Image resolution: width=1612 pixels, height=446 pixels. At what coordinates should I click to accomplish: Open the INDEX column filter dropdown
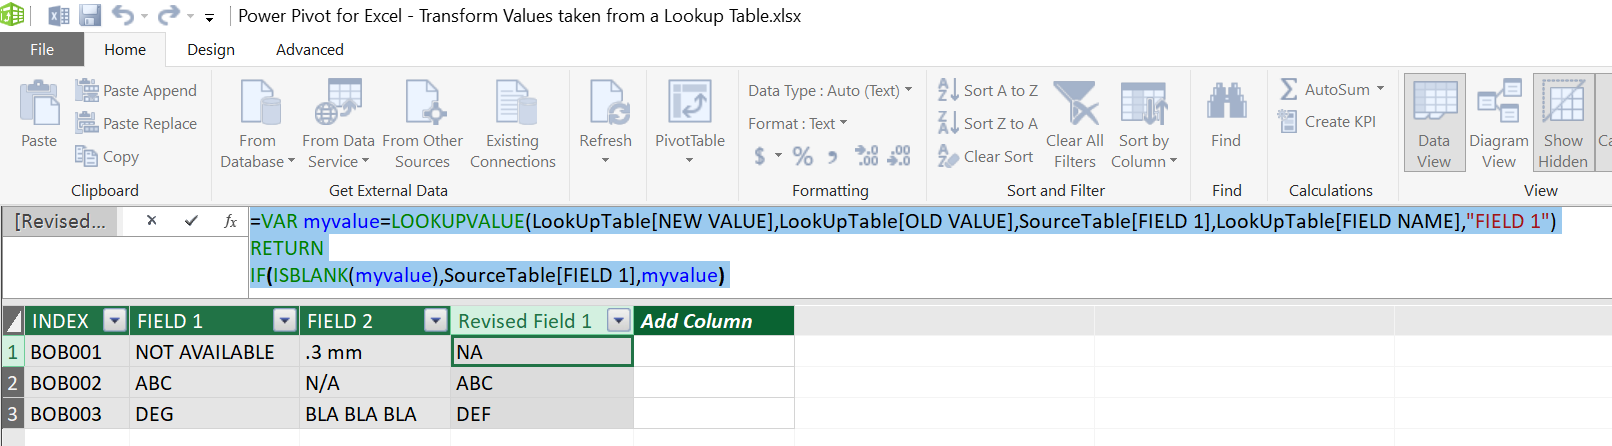[x=115, y=320]
